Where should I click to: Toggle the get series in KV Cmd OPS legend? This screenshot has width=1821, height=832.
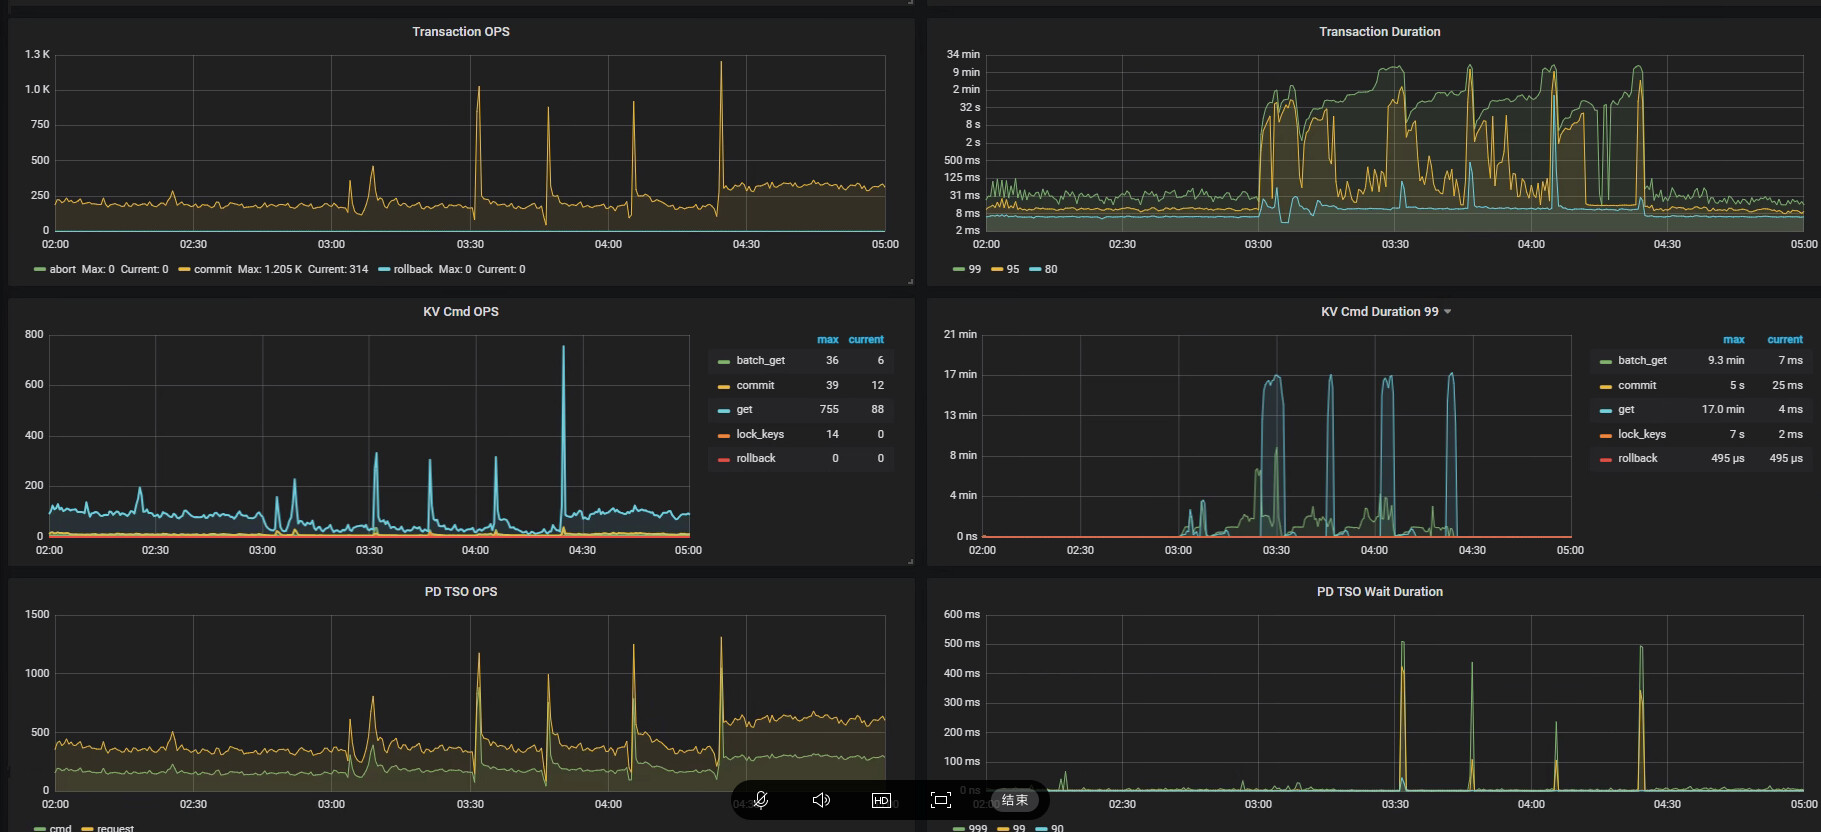point(744,410)
